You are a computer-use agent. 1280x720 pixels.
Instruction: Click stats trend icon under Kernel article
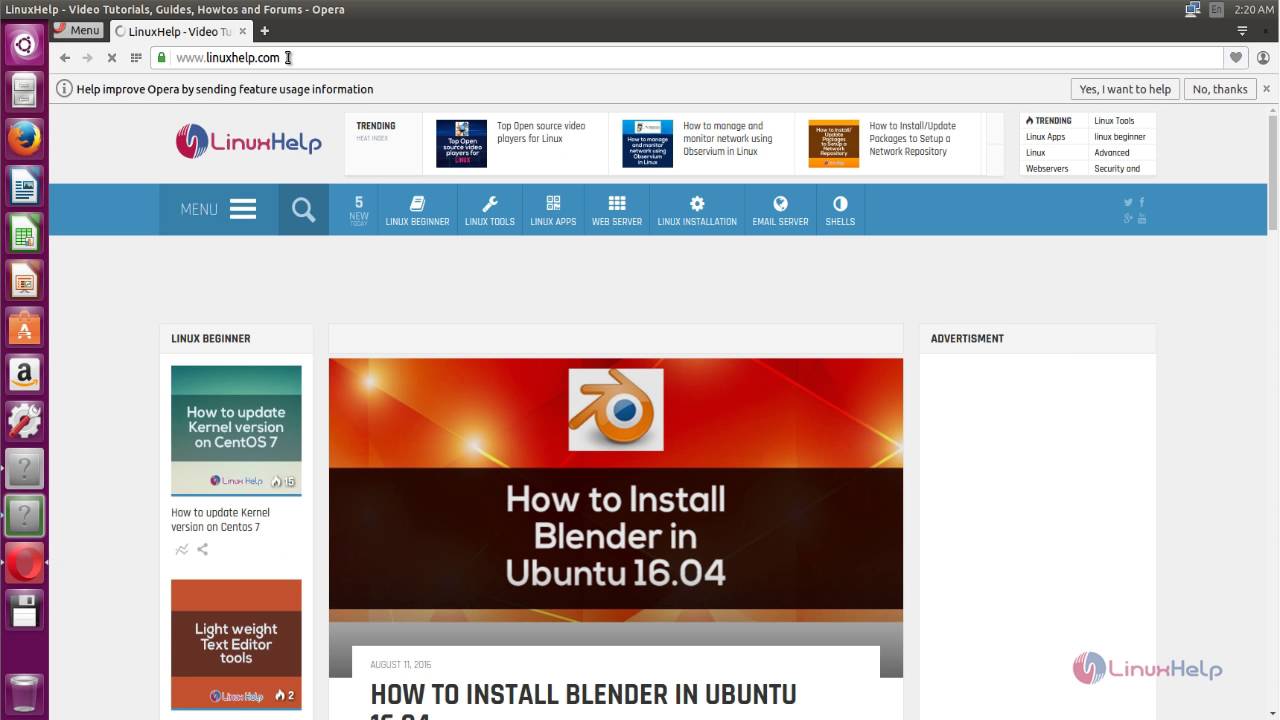181,549
